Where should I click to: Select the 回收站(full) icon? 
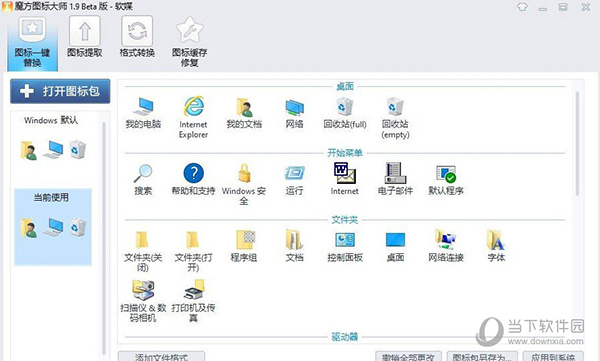click(345, 112)
